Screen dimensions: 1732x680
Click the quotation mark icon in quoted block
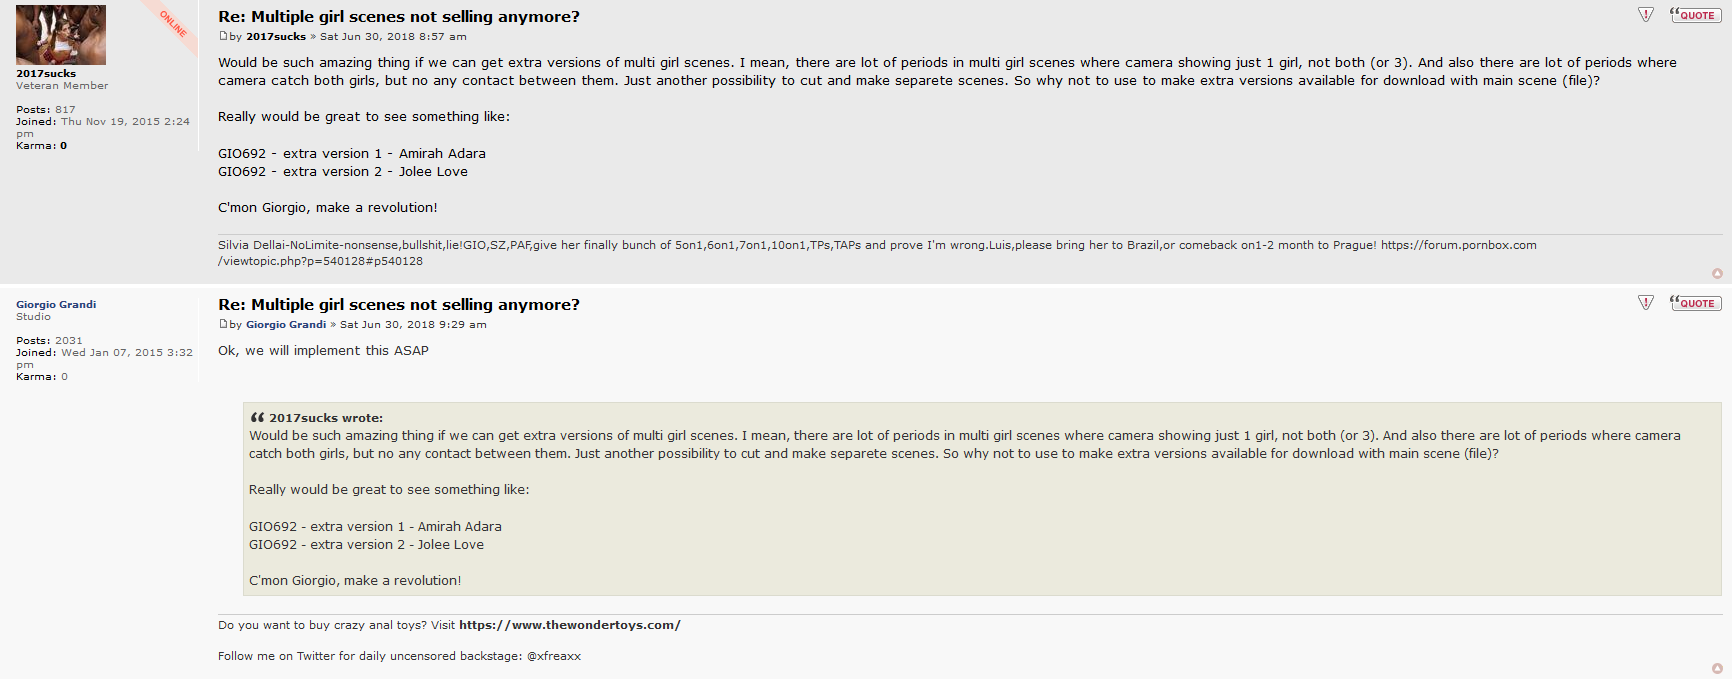pyautogui.click(x=257, y=418)
